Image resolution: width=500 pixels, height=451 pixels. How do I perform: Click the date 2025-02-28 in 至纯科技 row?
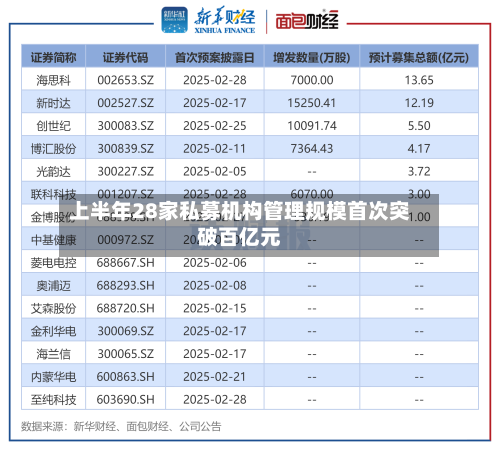tap(215, 400)
